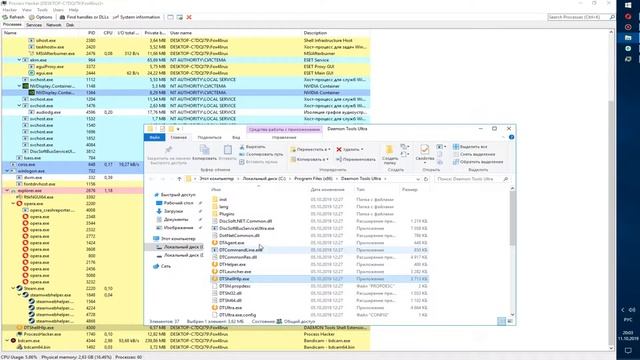
Task: Click Program Files (x86) breadcrumb
Action: [x=313, y=179]
